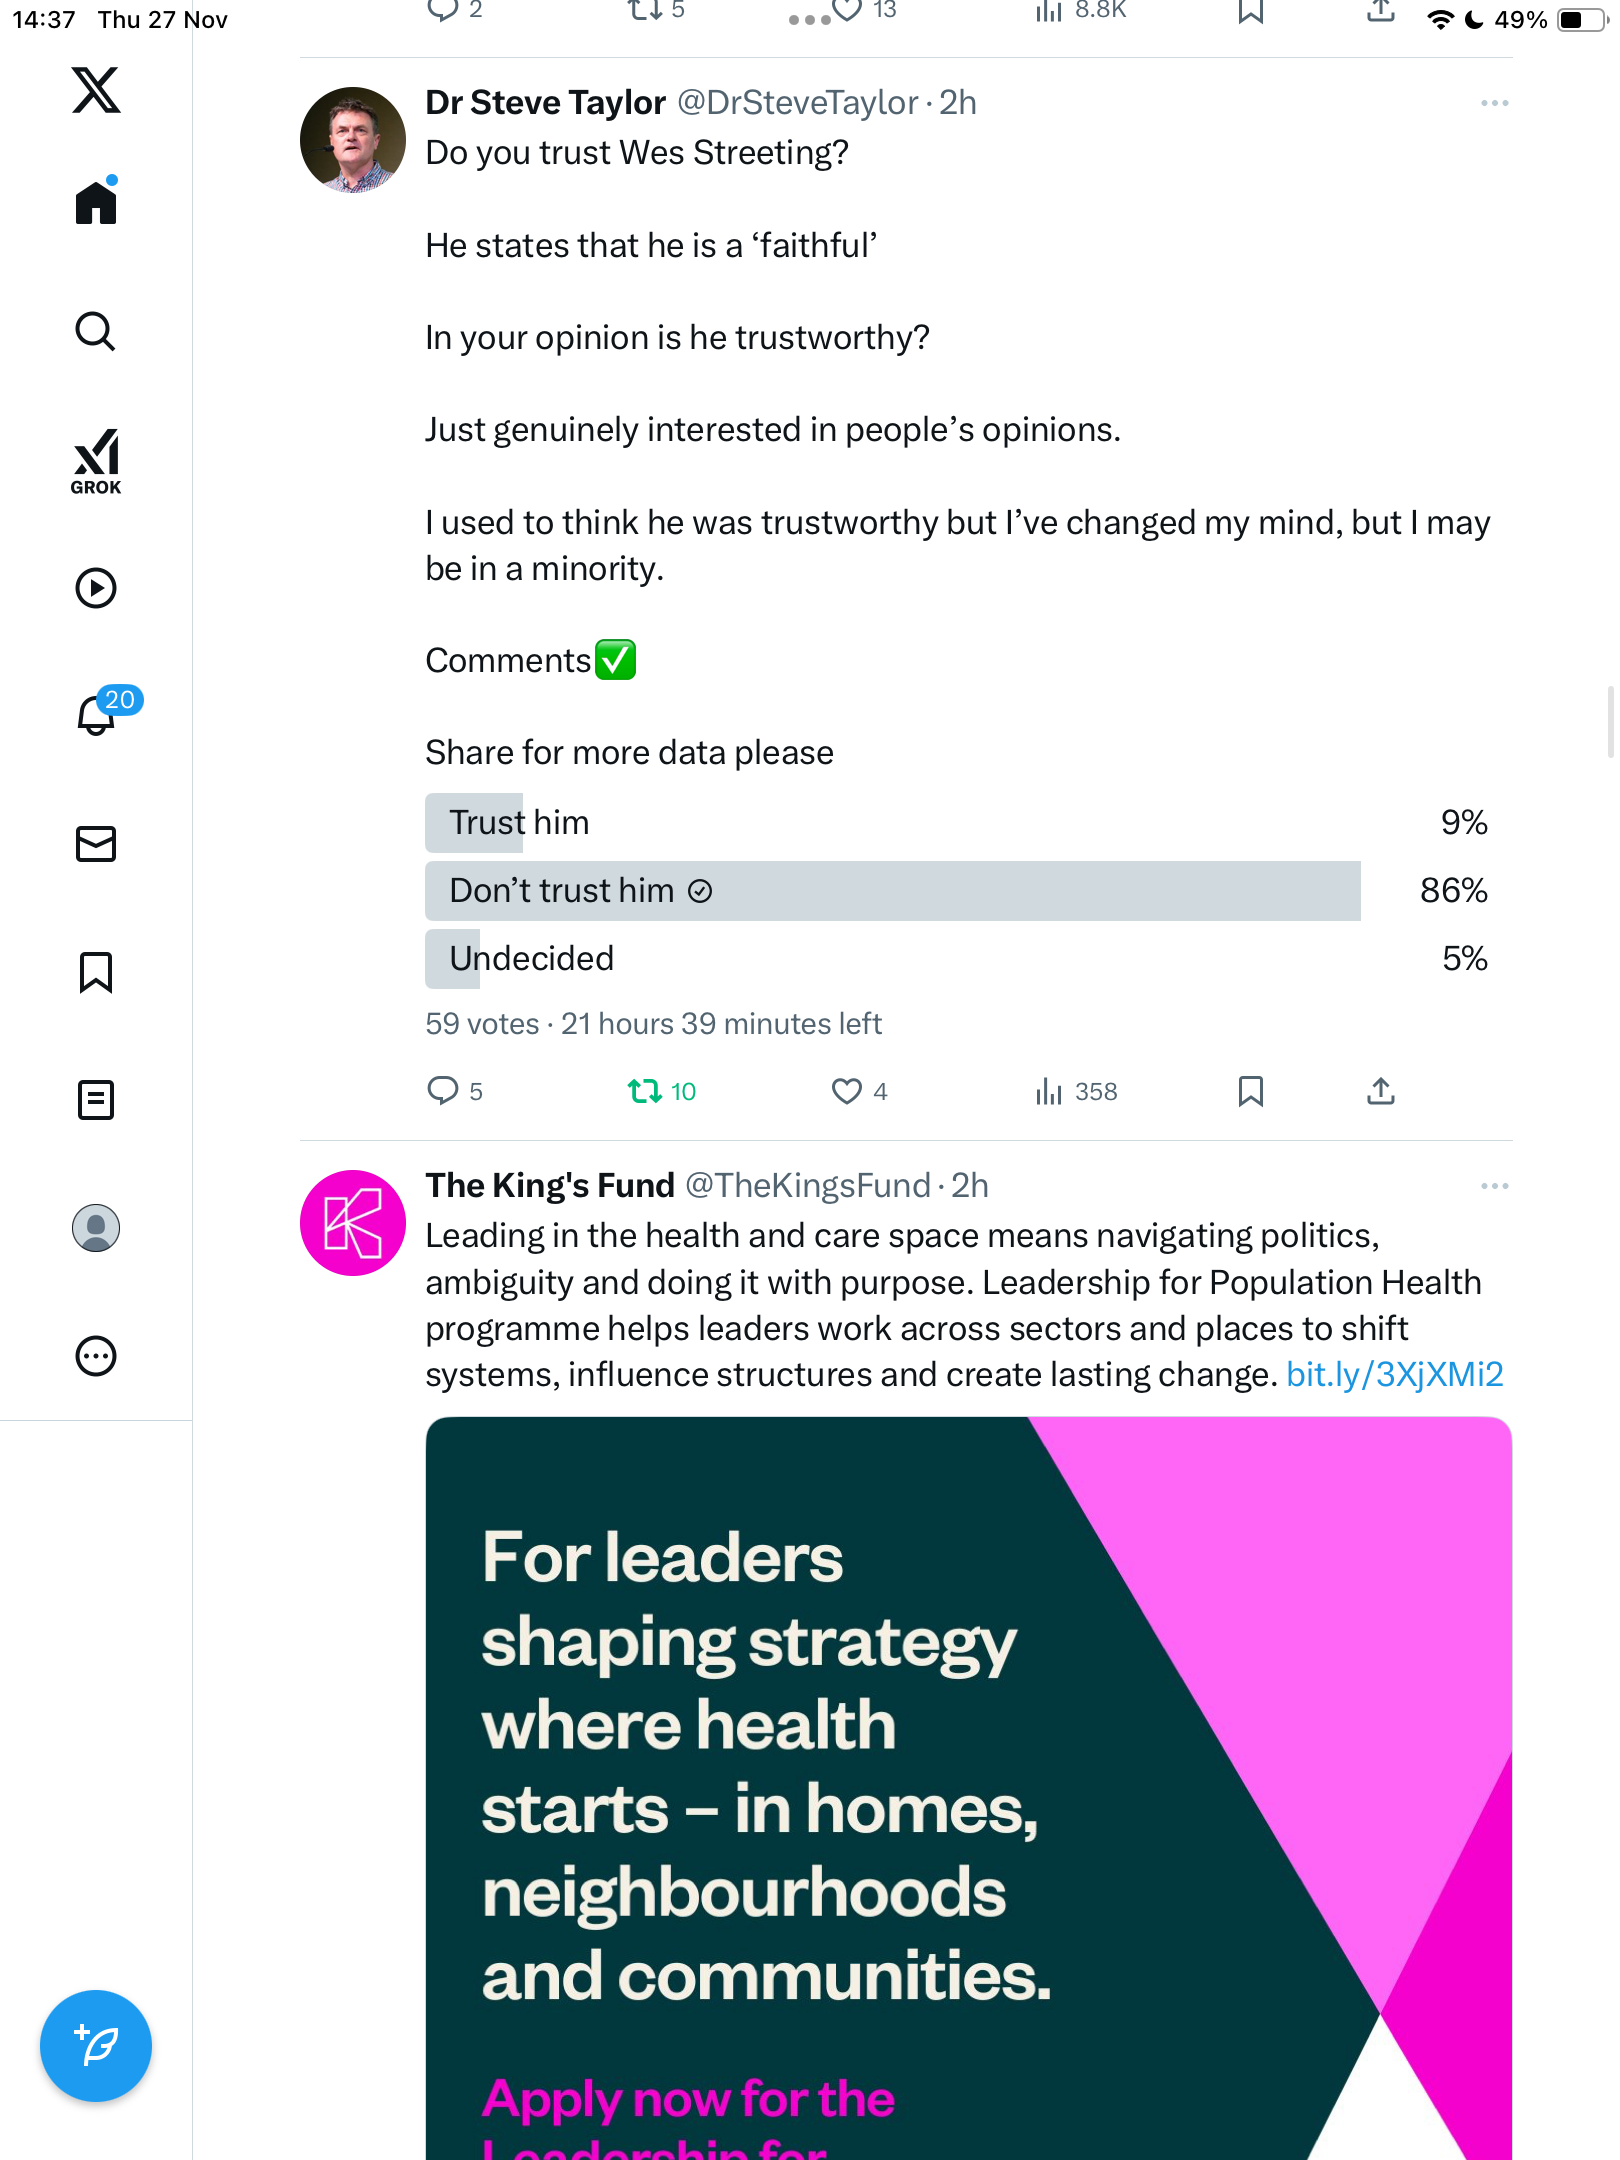View the 'Don't trust him' poll result
Screen dimensions: 1620x2160
coord(892,891)
